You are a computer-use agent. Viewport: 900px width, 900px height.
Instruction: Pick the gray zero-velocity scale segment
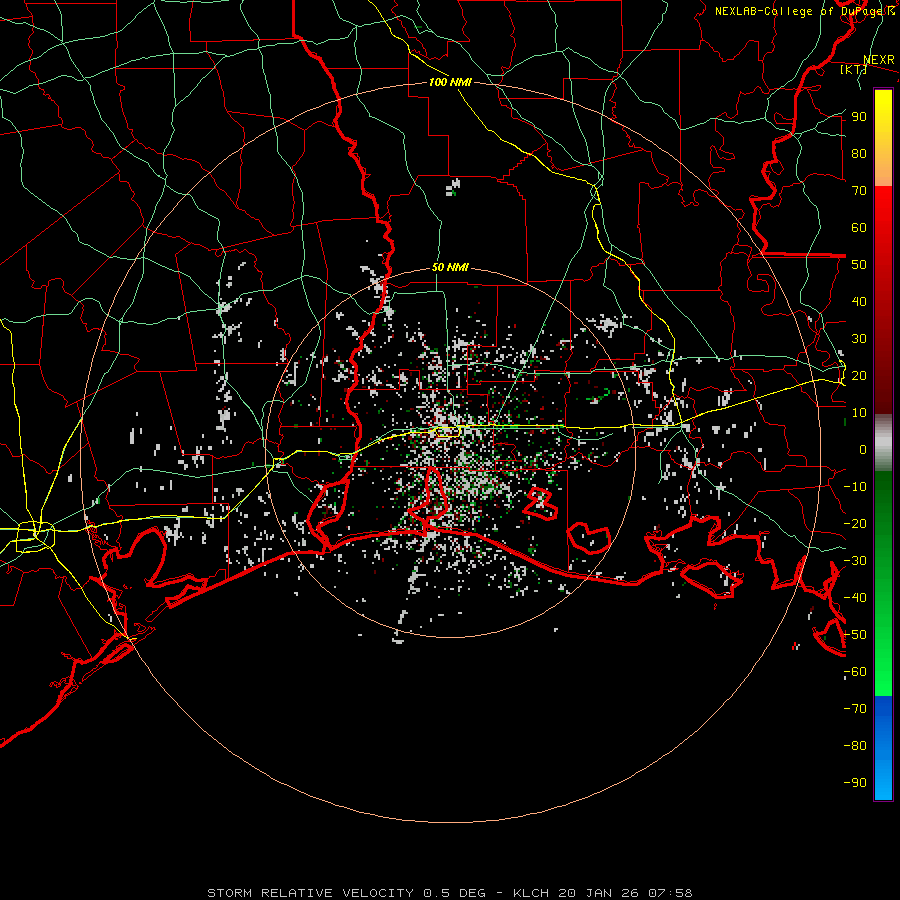point(883,443)
